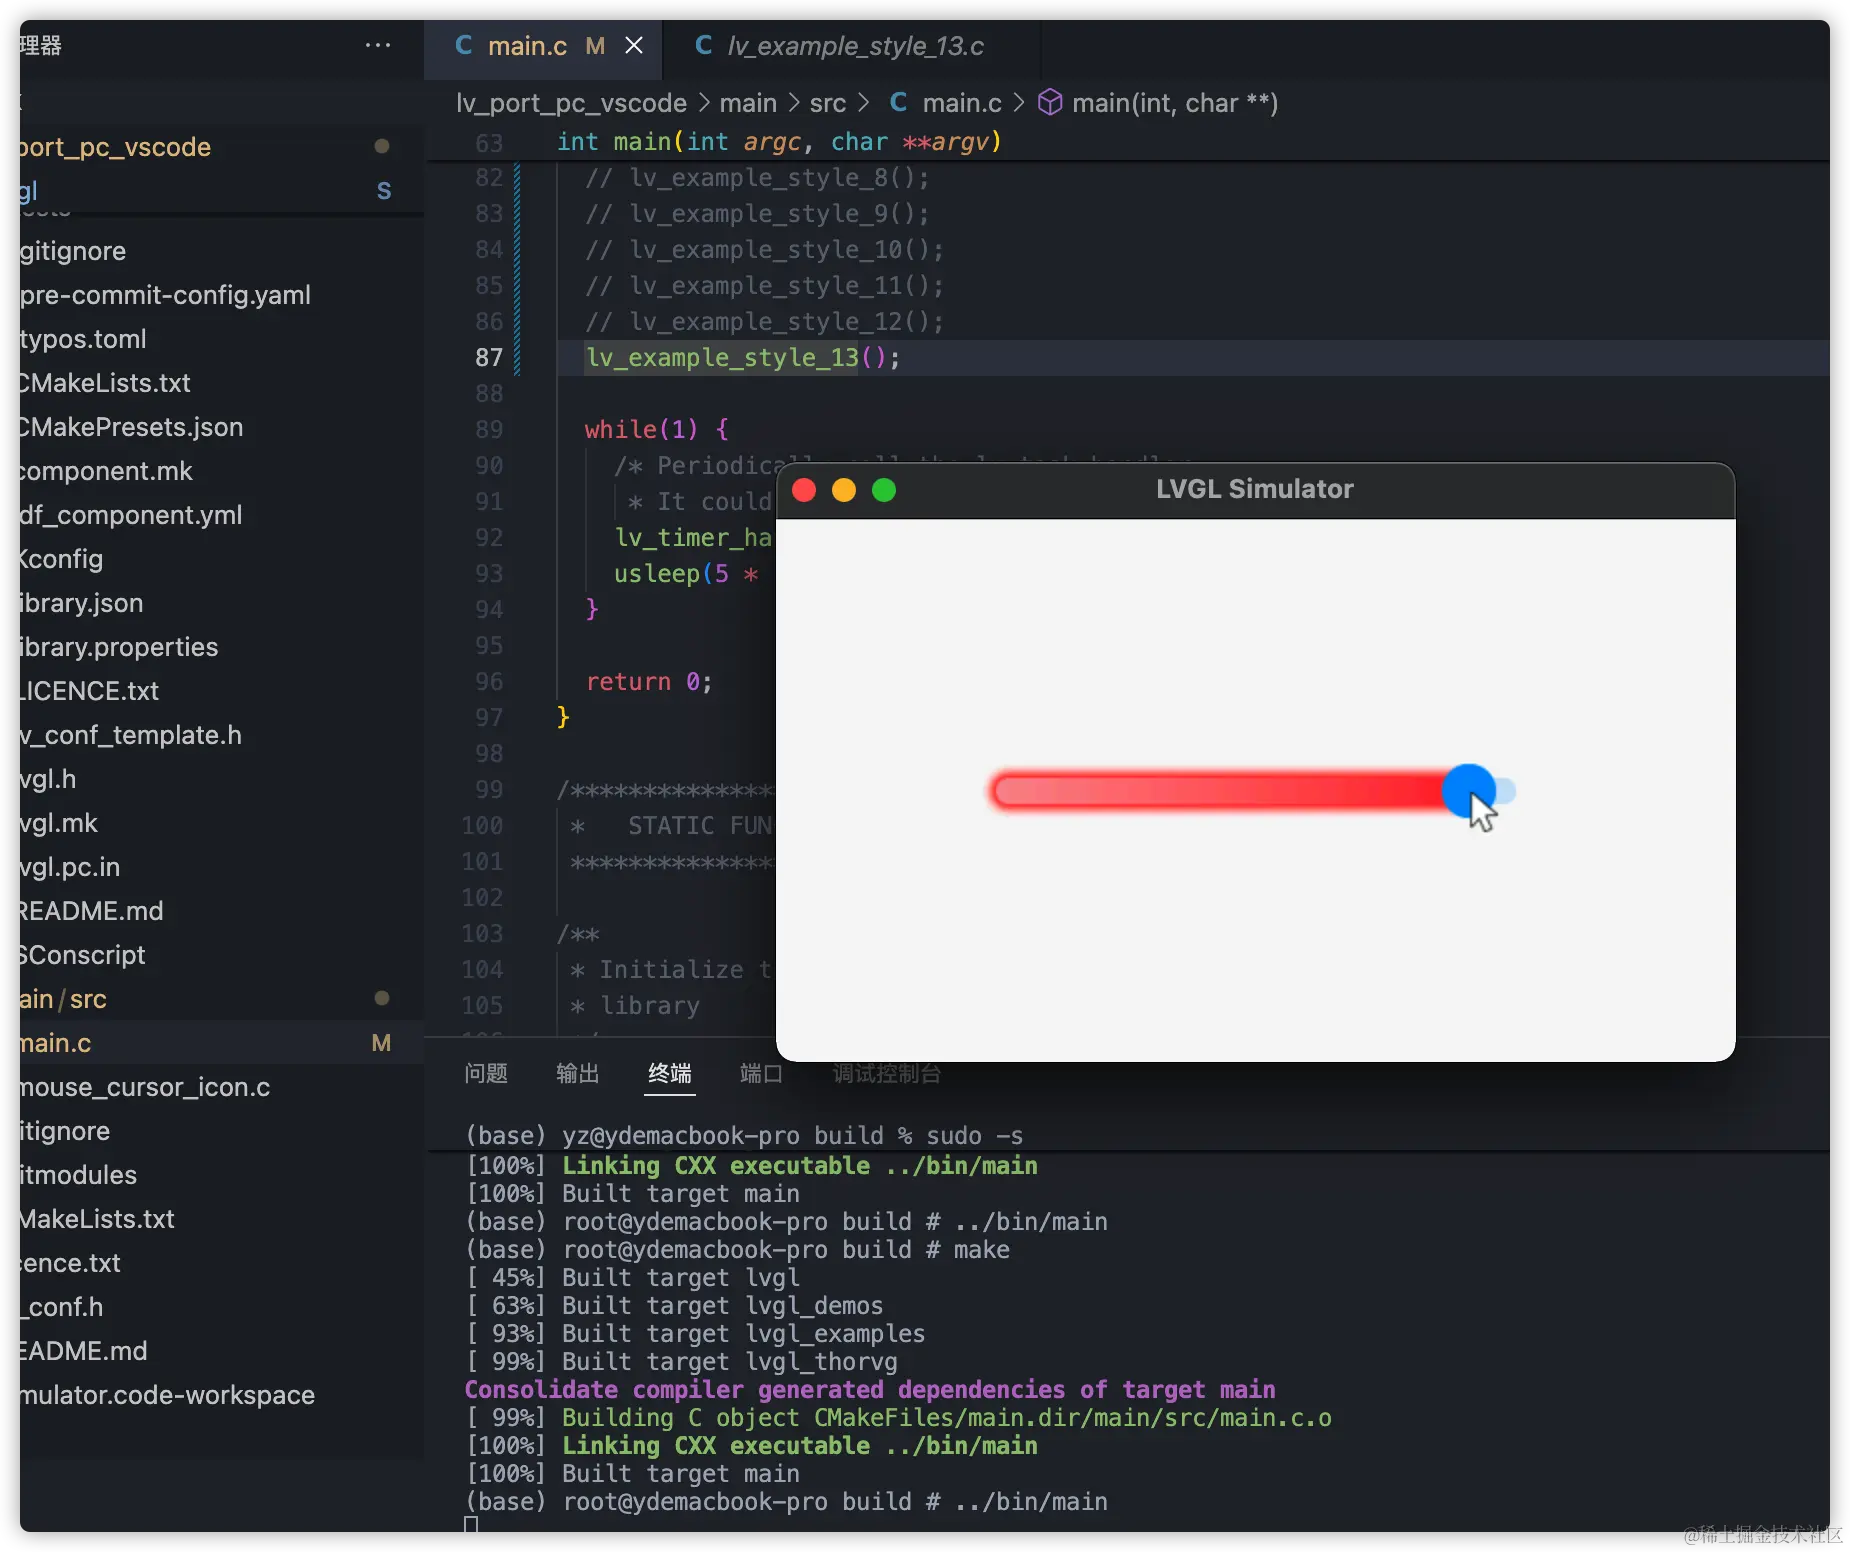Click the S badge beside the lvgl folder
This screenshot has width=1850, height=1552.
(x=384, y=191)
